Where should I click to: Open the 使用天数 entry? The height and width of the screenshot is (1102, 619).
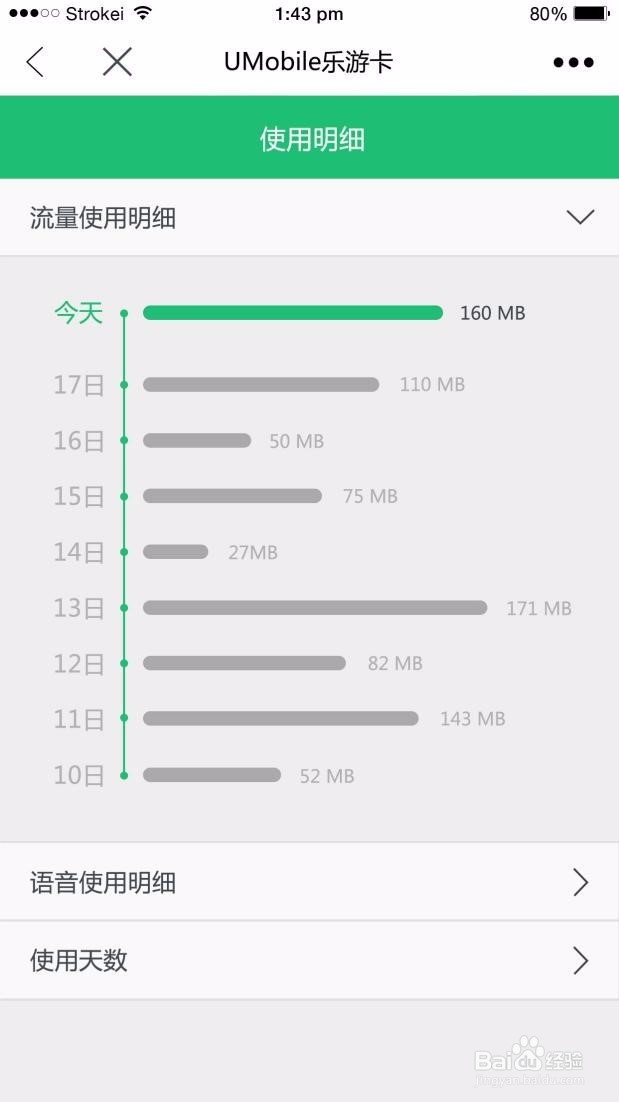tap(309, 960)
